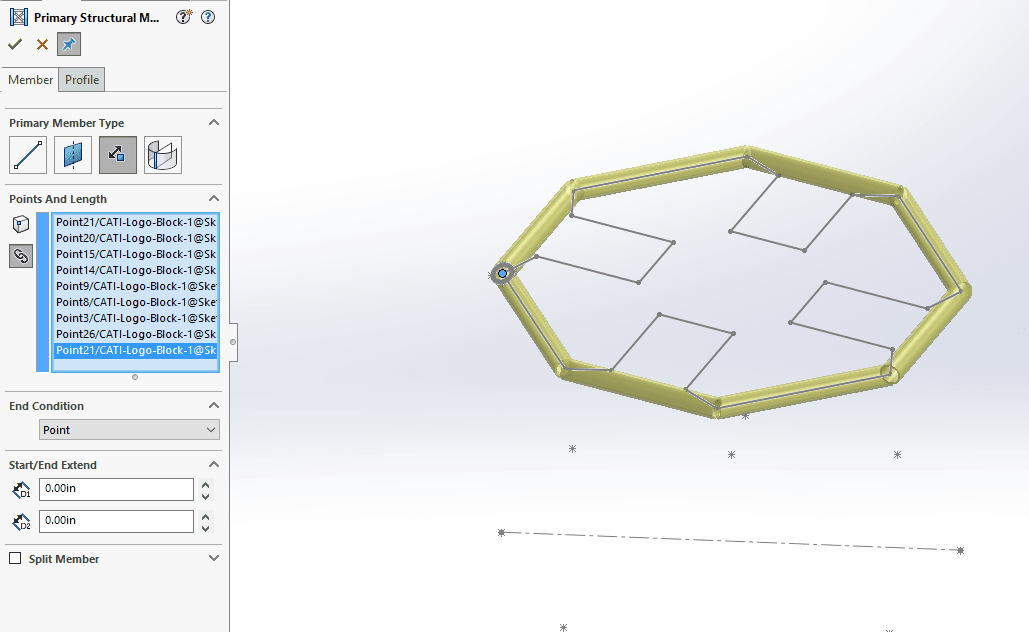Screen dimensions: 1029x632
Task: Collapse the End Condition section
Action: (x=213, y=406)
